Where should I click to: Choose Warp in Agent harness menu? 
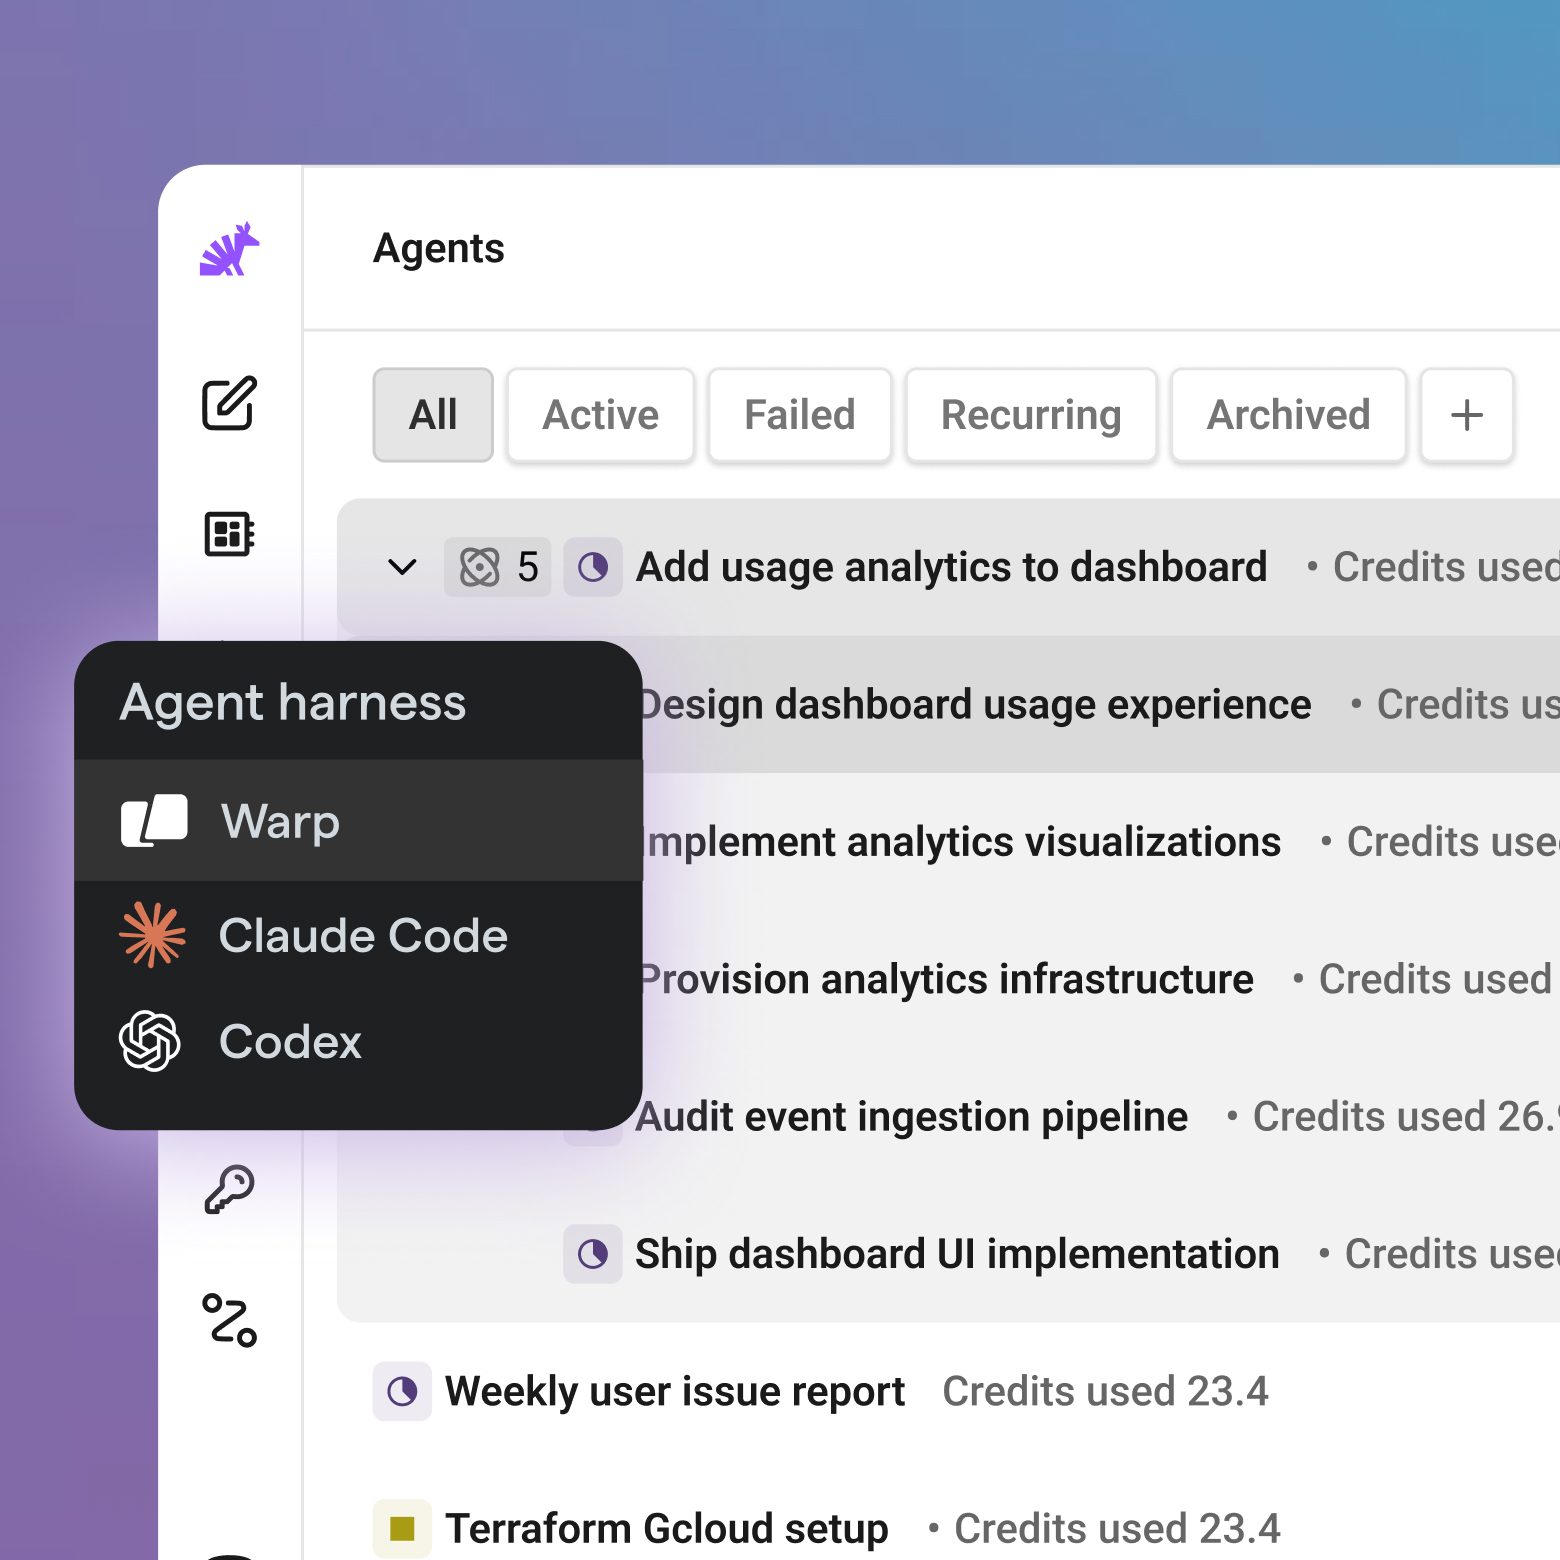(x=358, y=821)
